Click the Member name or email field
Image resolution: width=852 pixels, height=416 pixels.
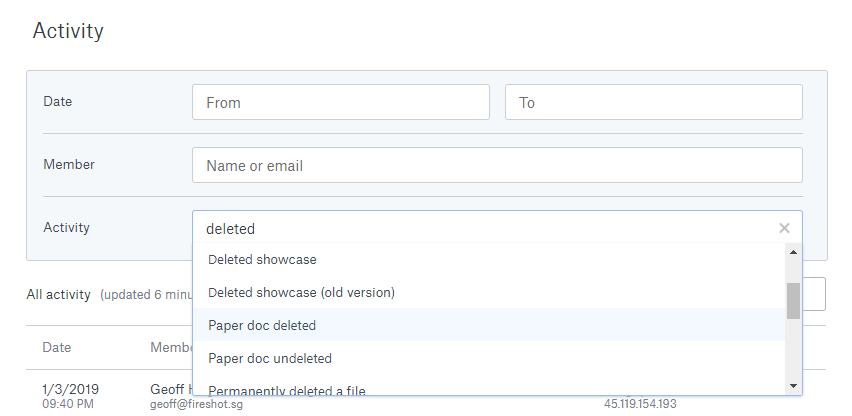click(x=496, y=165)
